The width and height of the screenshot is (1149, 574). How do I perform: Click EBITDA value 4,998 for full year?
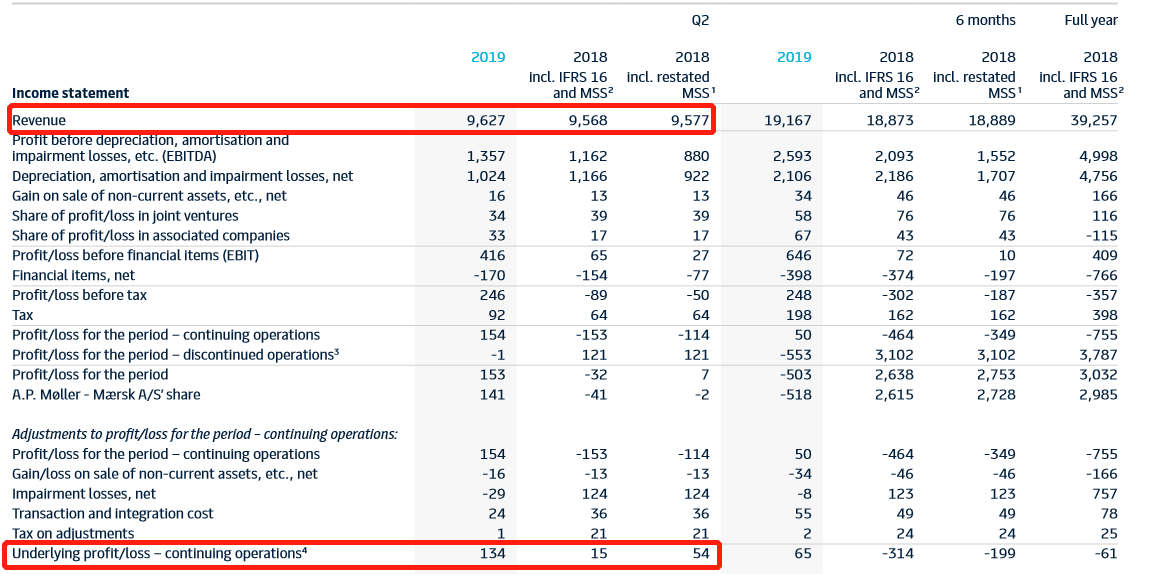1098,156
